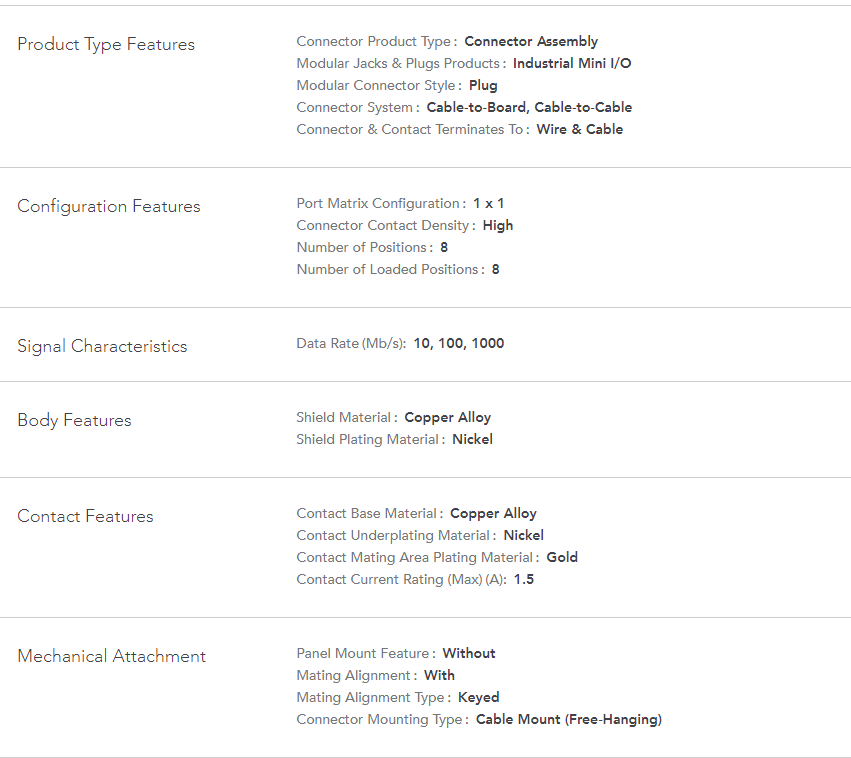Click the Wire & Cable termination value
851x758 pixels.
[x=579, y=130]
